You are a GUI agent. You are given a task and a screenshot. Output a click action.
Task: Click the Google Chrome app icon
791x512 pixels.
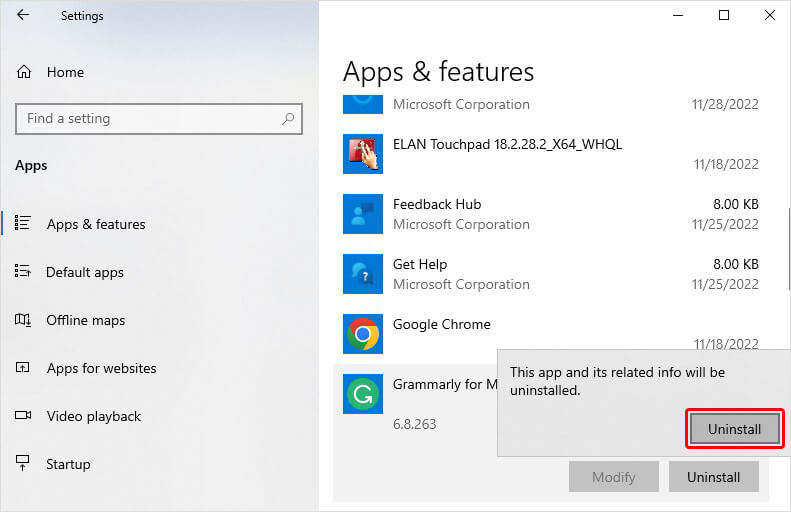pos(363,334)
